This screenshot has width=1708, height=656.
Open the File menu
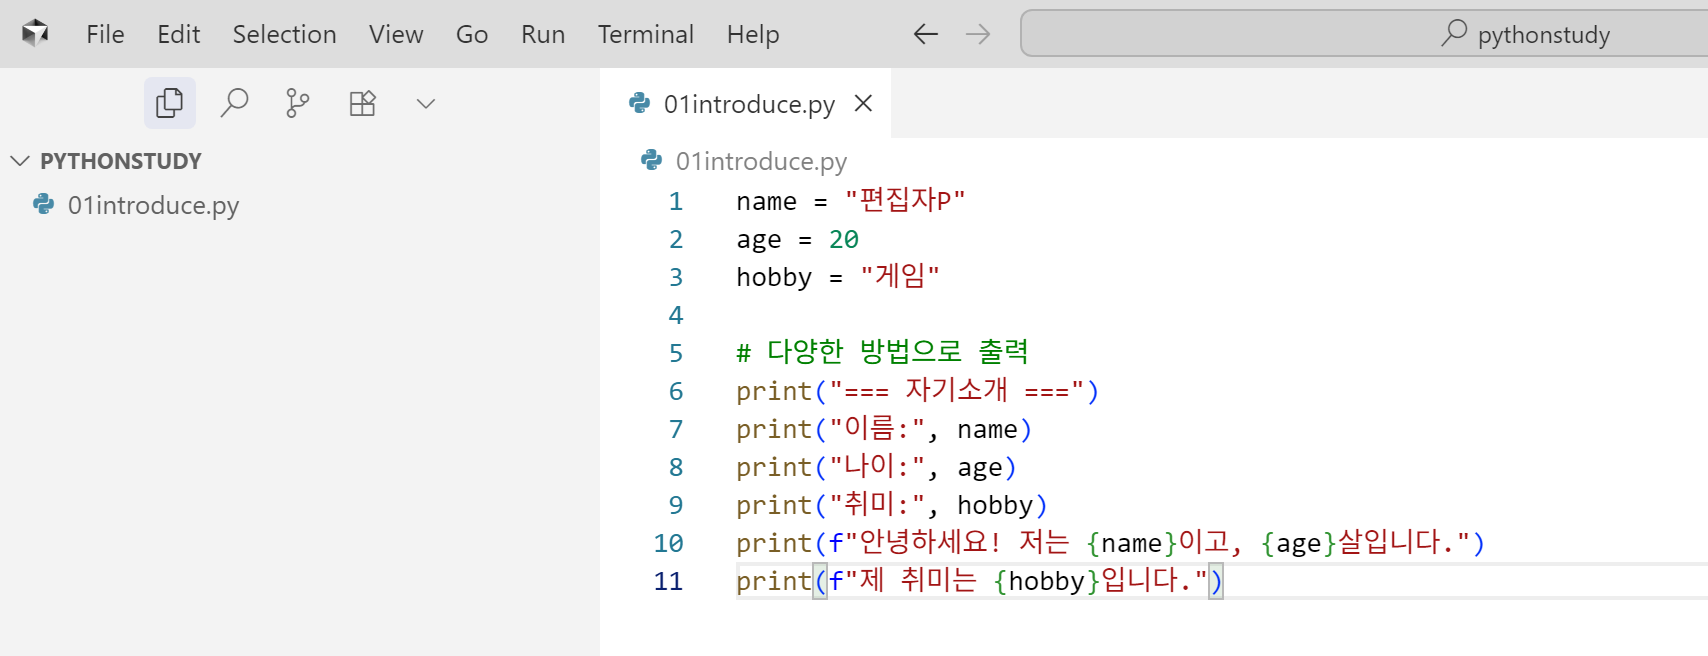(105, 34)
